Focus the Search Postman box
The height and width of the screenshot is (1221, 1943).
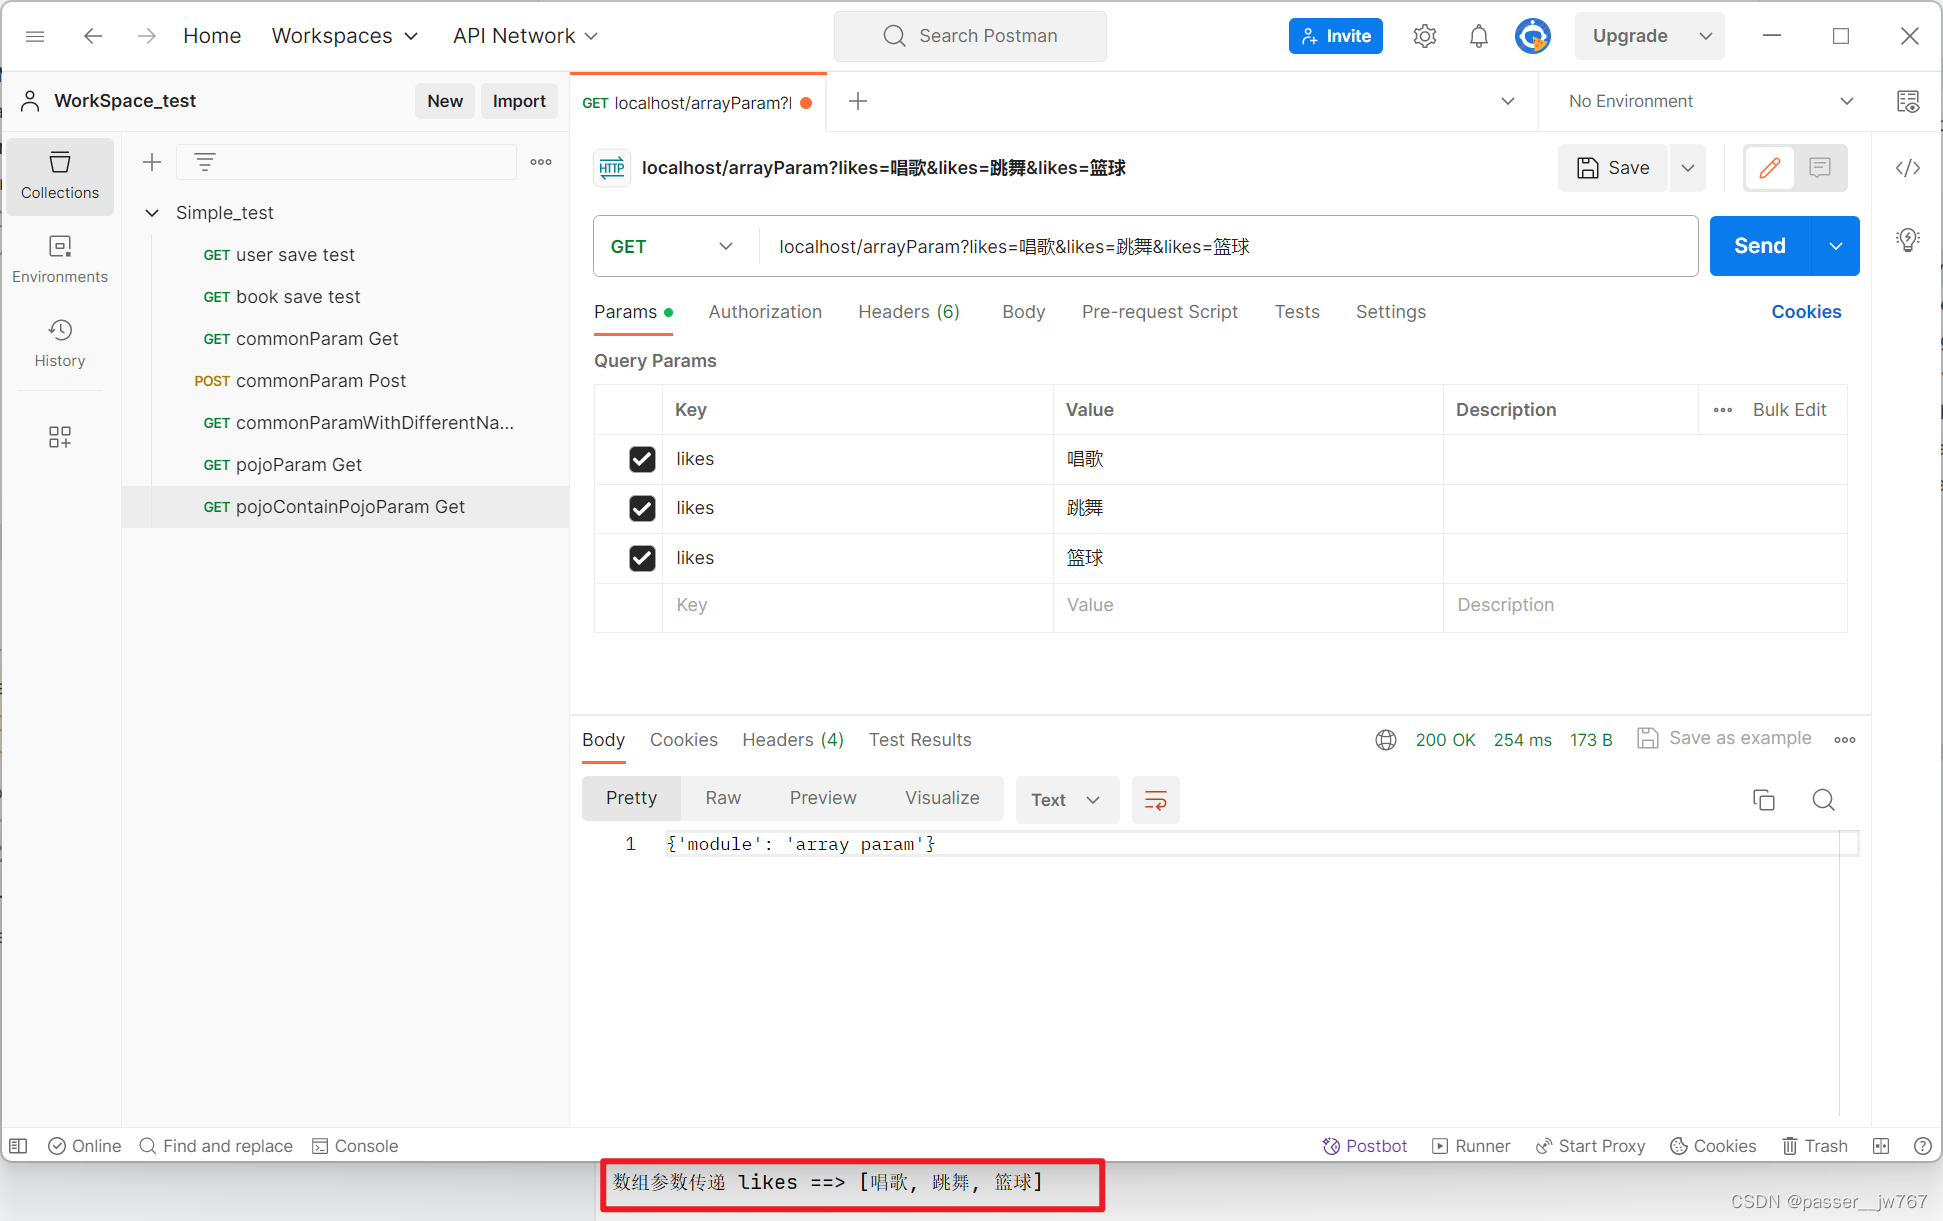[x=970, y=36]
